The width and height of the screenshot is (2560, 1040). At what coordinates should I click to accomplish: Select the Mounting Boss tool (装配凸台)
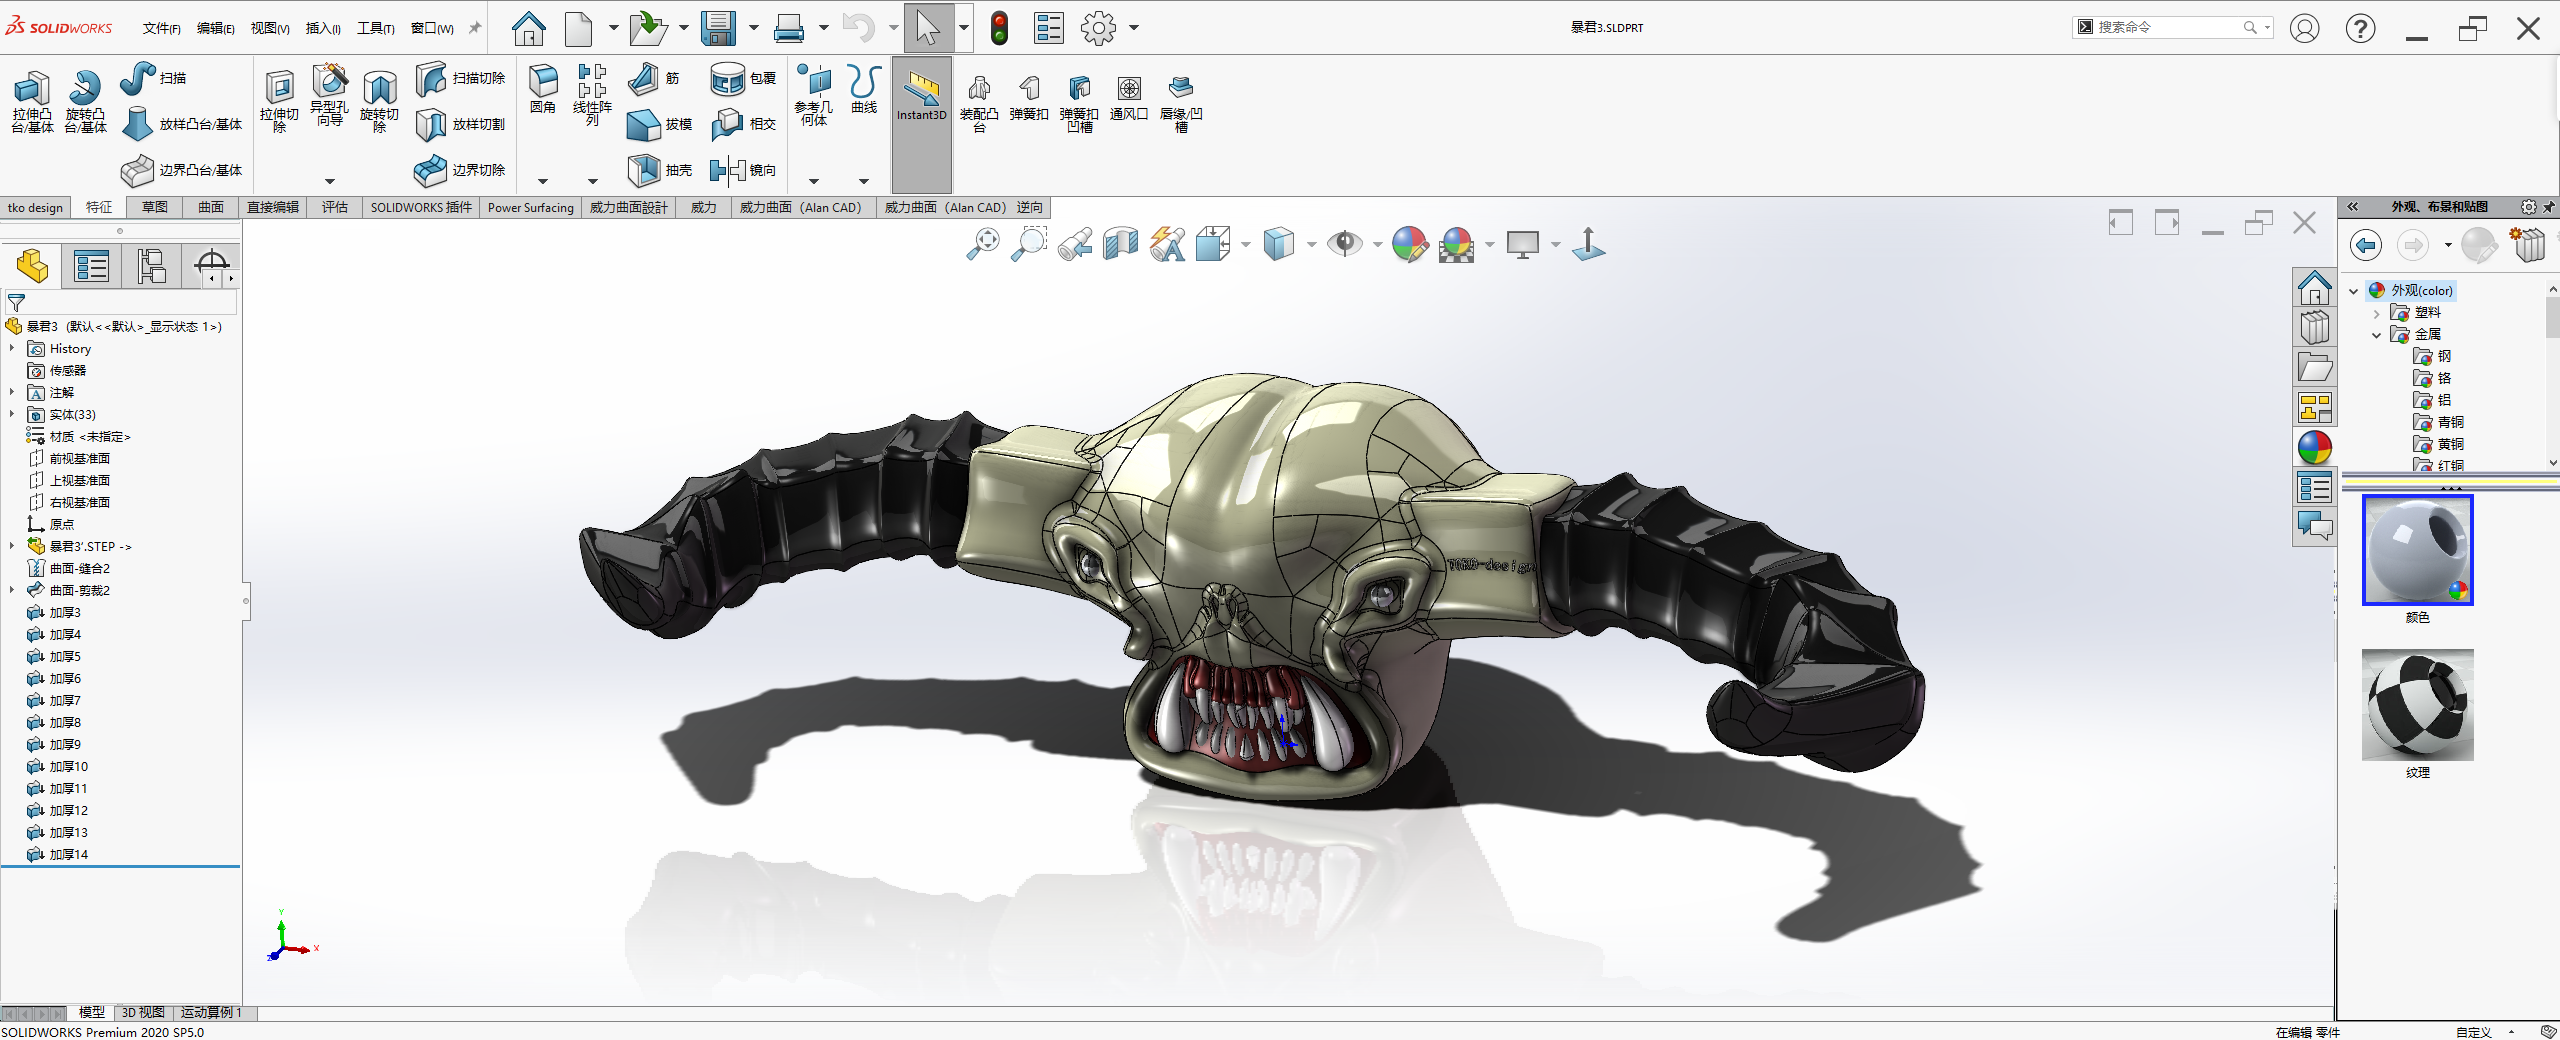(979, 104)
